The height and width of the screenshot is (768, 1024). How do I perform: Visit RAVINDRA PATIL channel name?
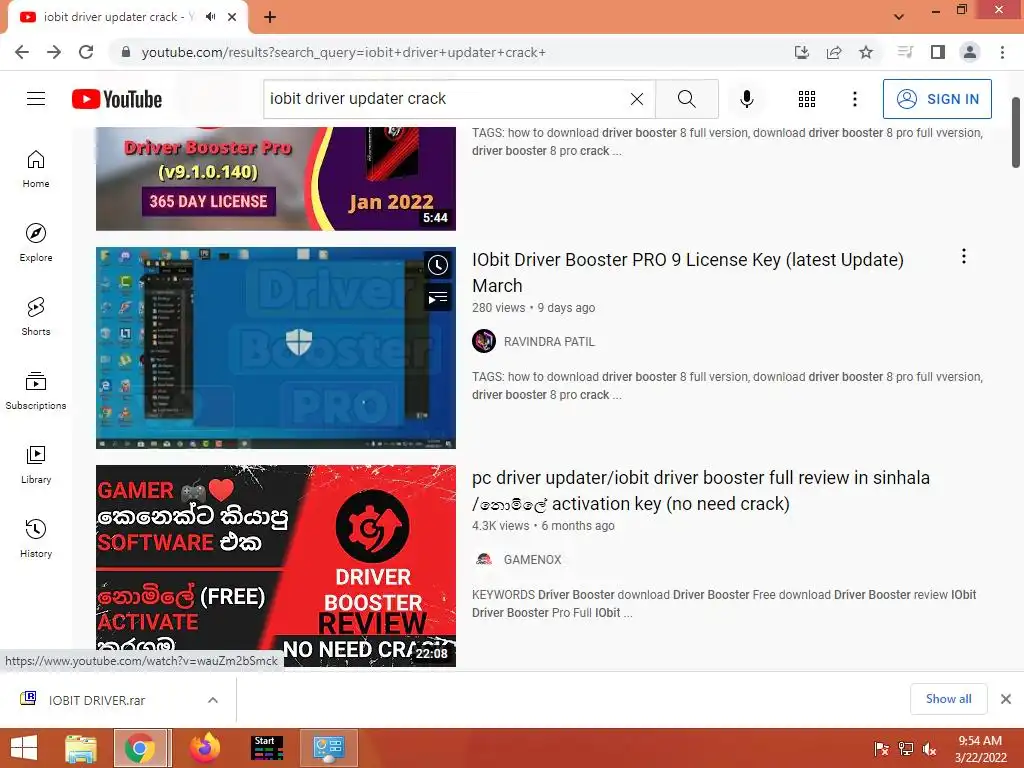pyautogui.click(x=549, y=342)
